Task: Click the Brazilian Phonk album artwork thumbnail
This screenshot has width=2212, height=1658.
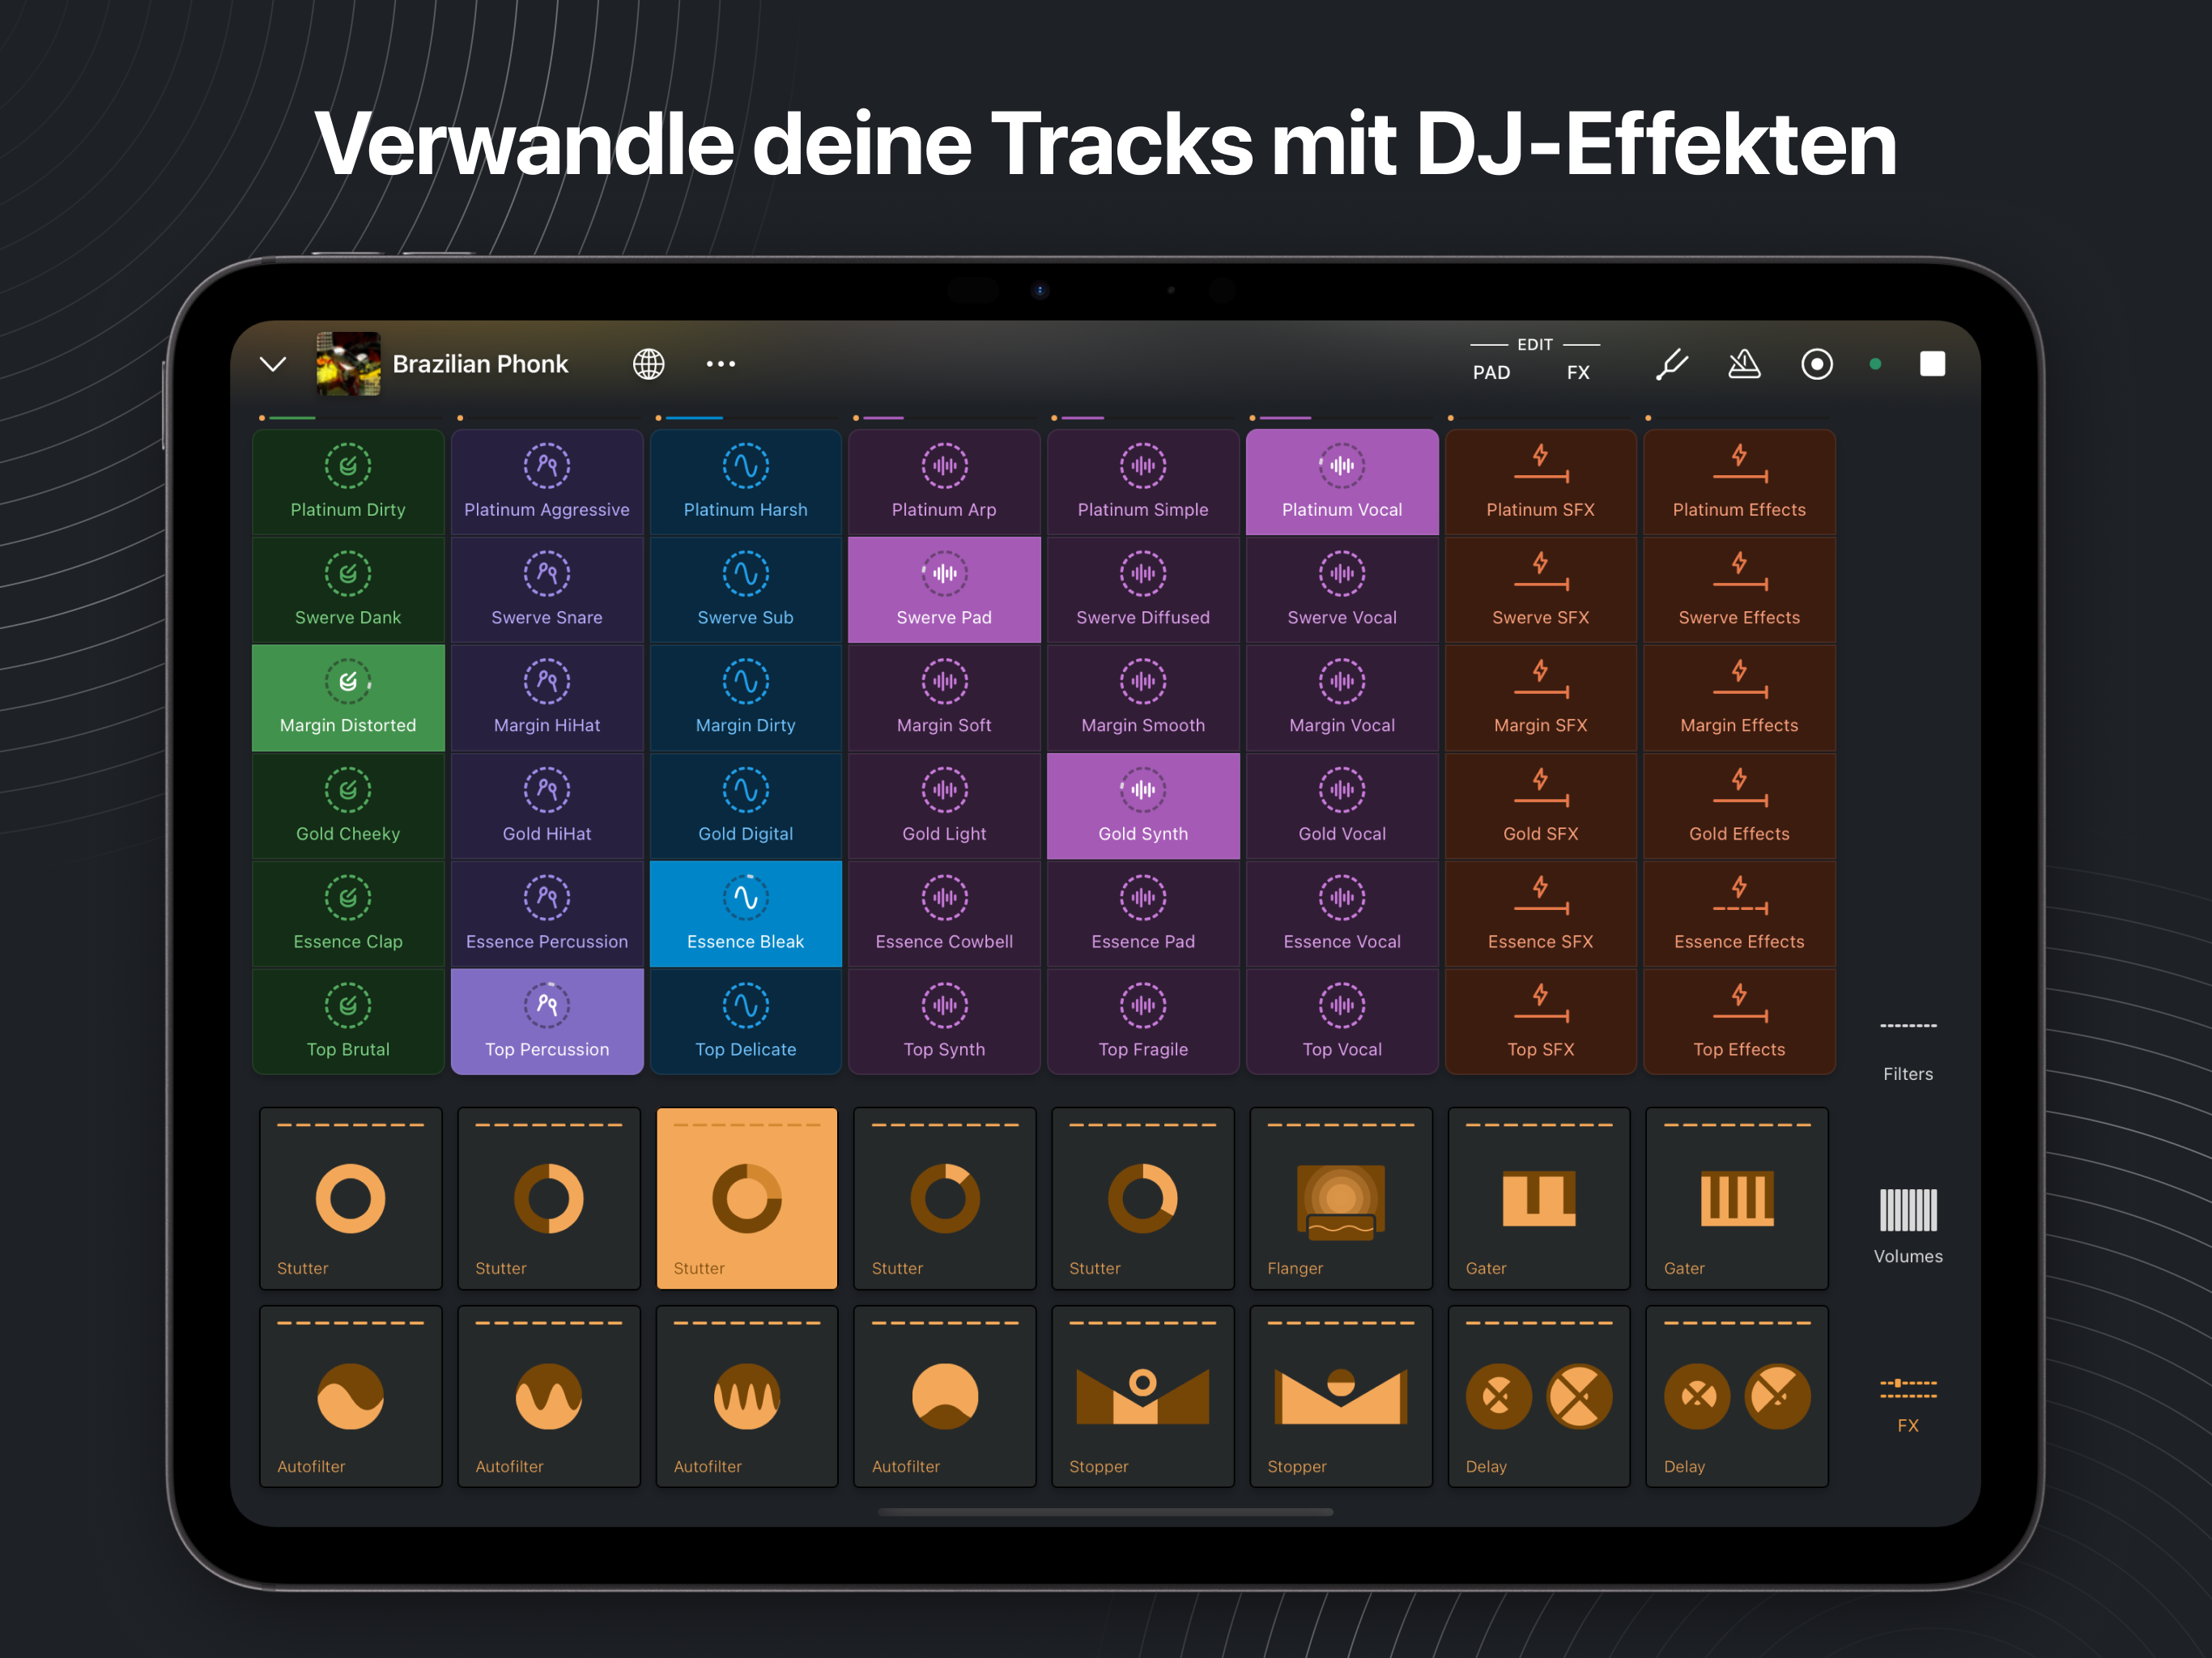Action: 348,364
